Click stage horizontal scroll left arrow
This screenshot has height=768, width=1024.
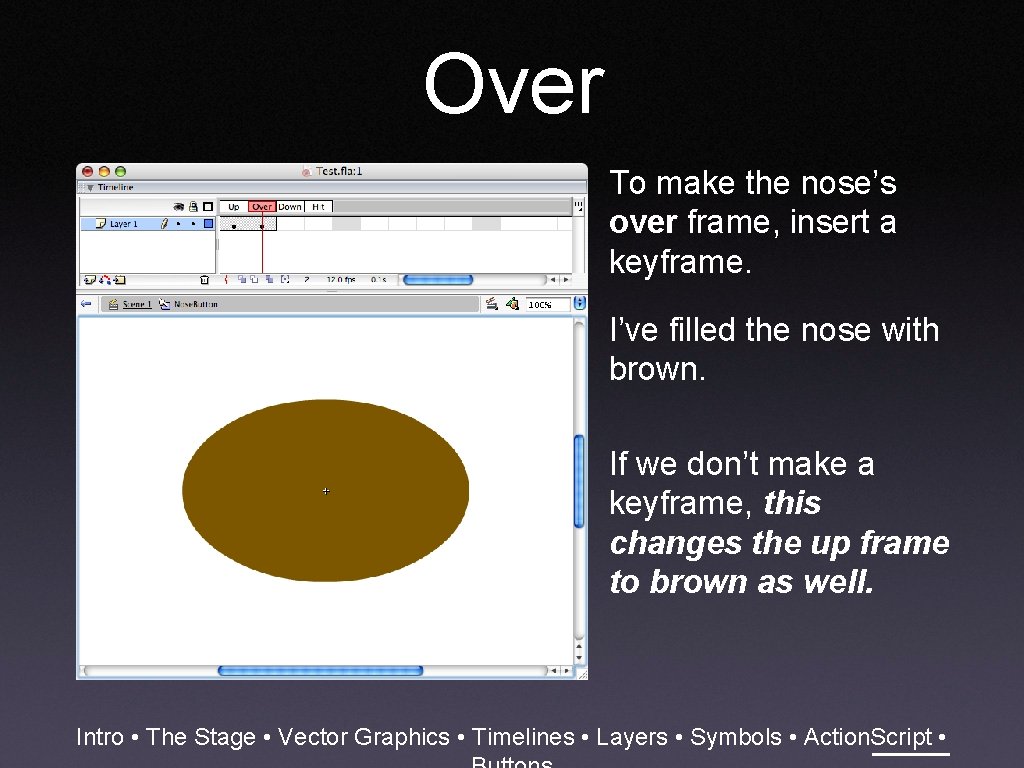[x=553, y=671]
